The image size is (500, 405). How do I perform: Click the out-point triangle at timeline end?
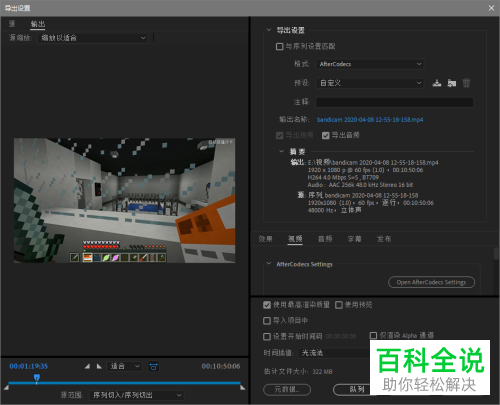[x=243, y=387]
